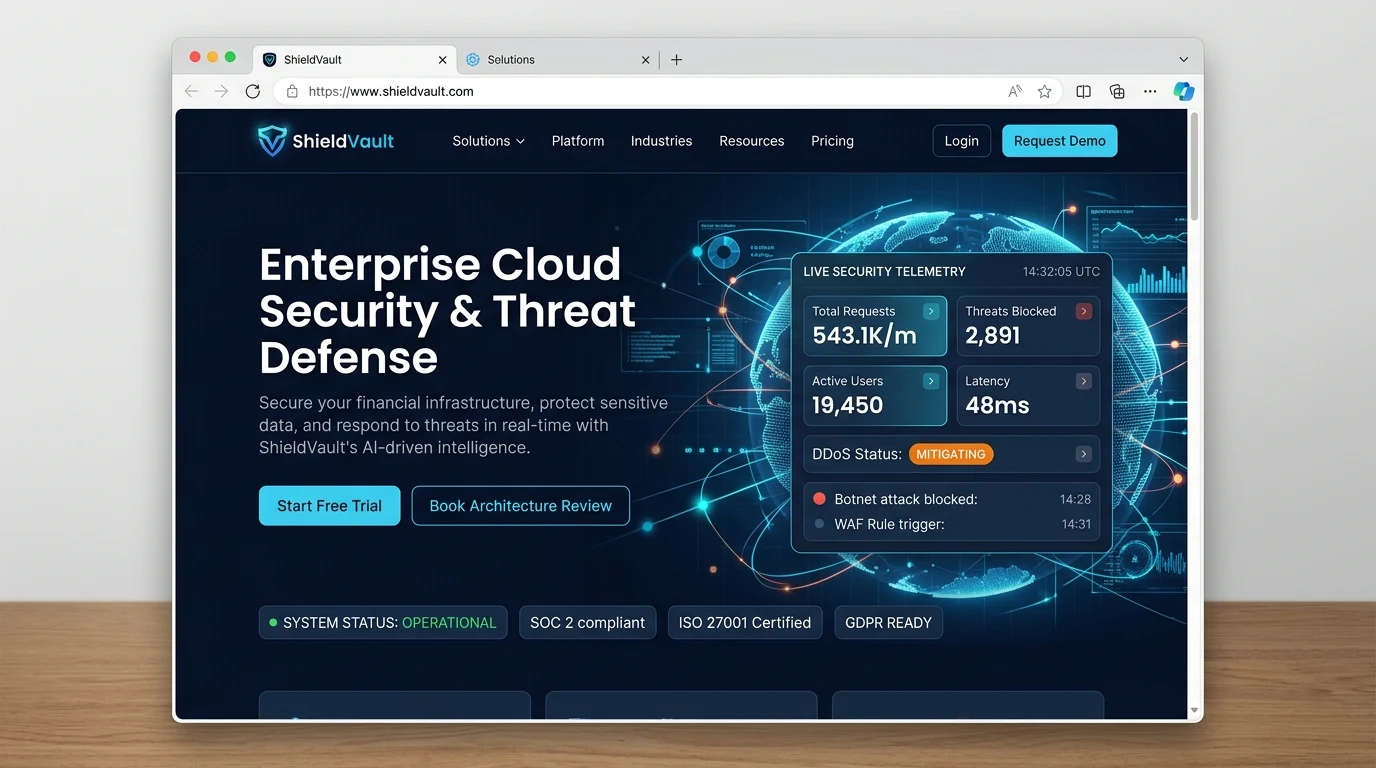
Task: Click the SYSTEM STATUS: OPERATIONAL badge
Action: coord(383,622)
